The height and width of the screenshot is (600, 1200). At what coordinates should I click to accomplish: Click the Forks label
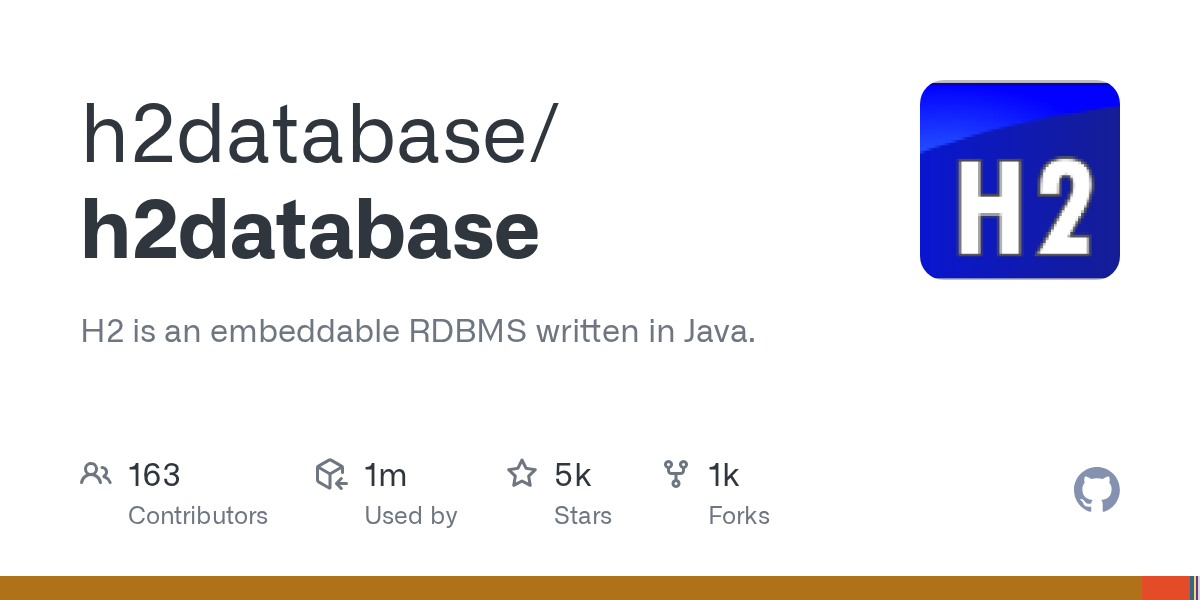click(x=738, y=516)
